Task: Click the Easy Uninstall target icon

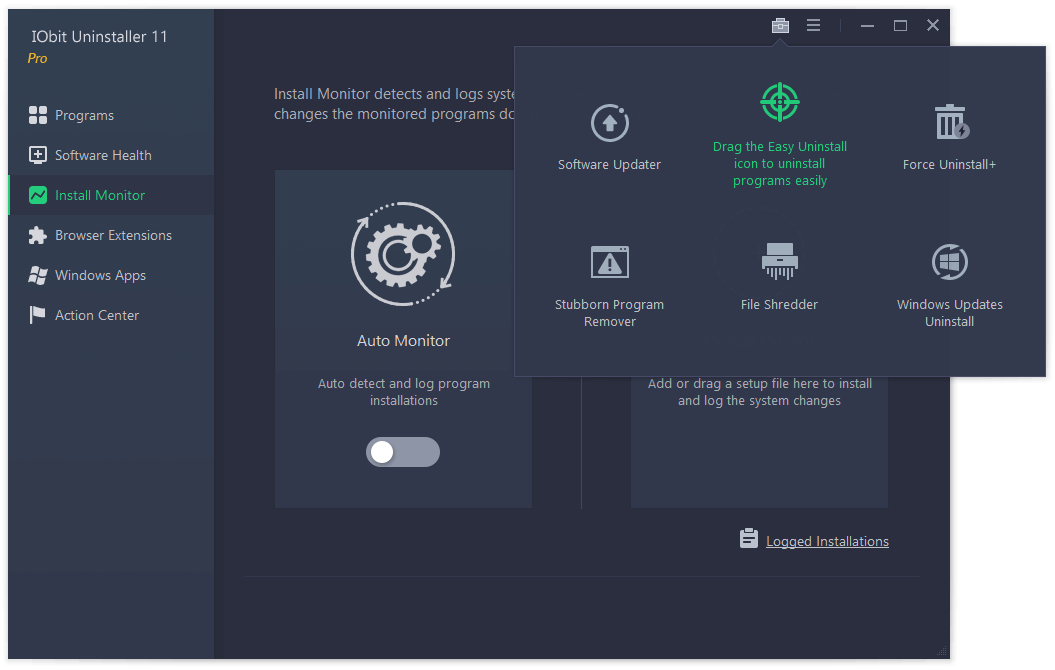Action: click(x=780, y=102)
